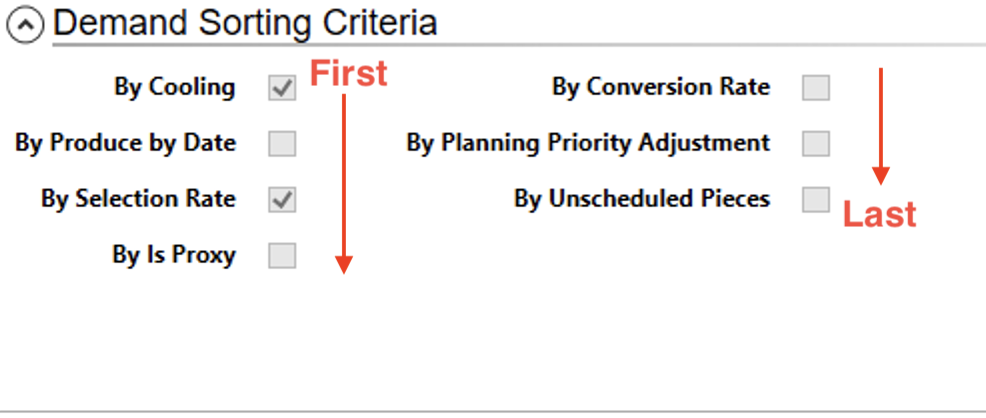Collapse the Demand Sorting Criteria section chevron
Viewport: 986px width, 418px height.
click(24, 25)
